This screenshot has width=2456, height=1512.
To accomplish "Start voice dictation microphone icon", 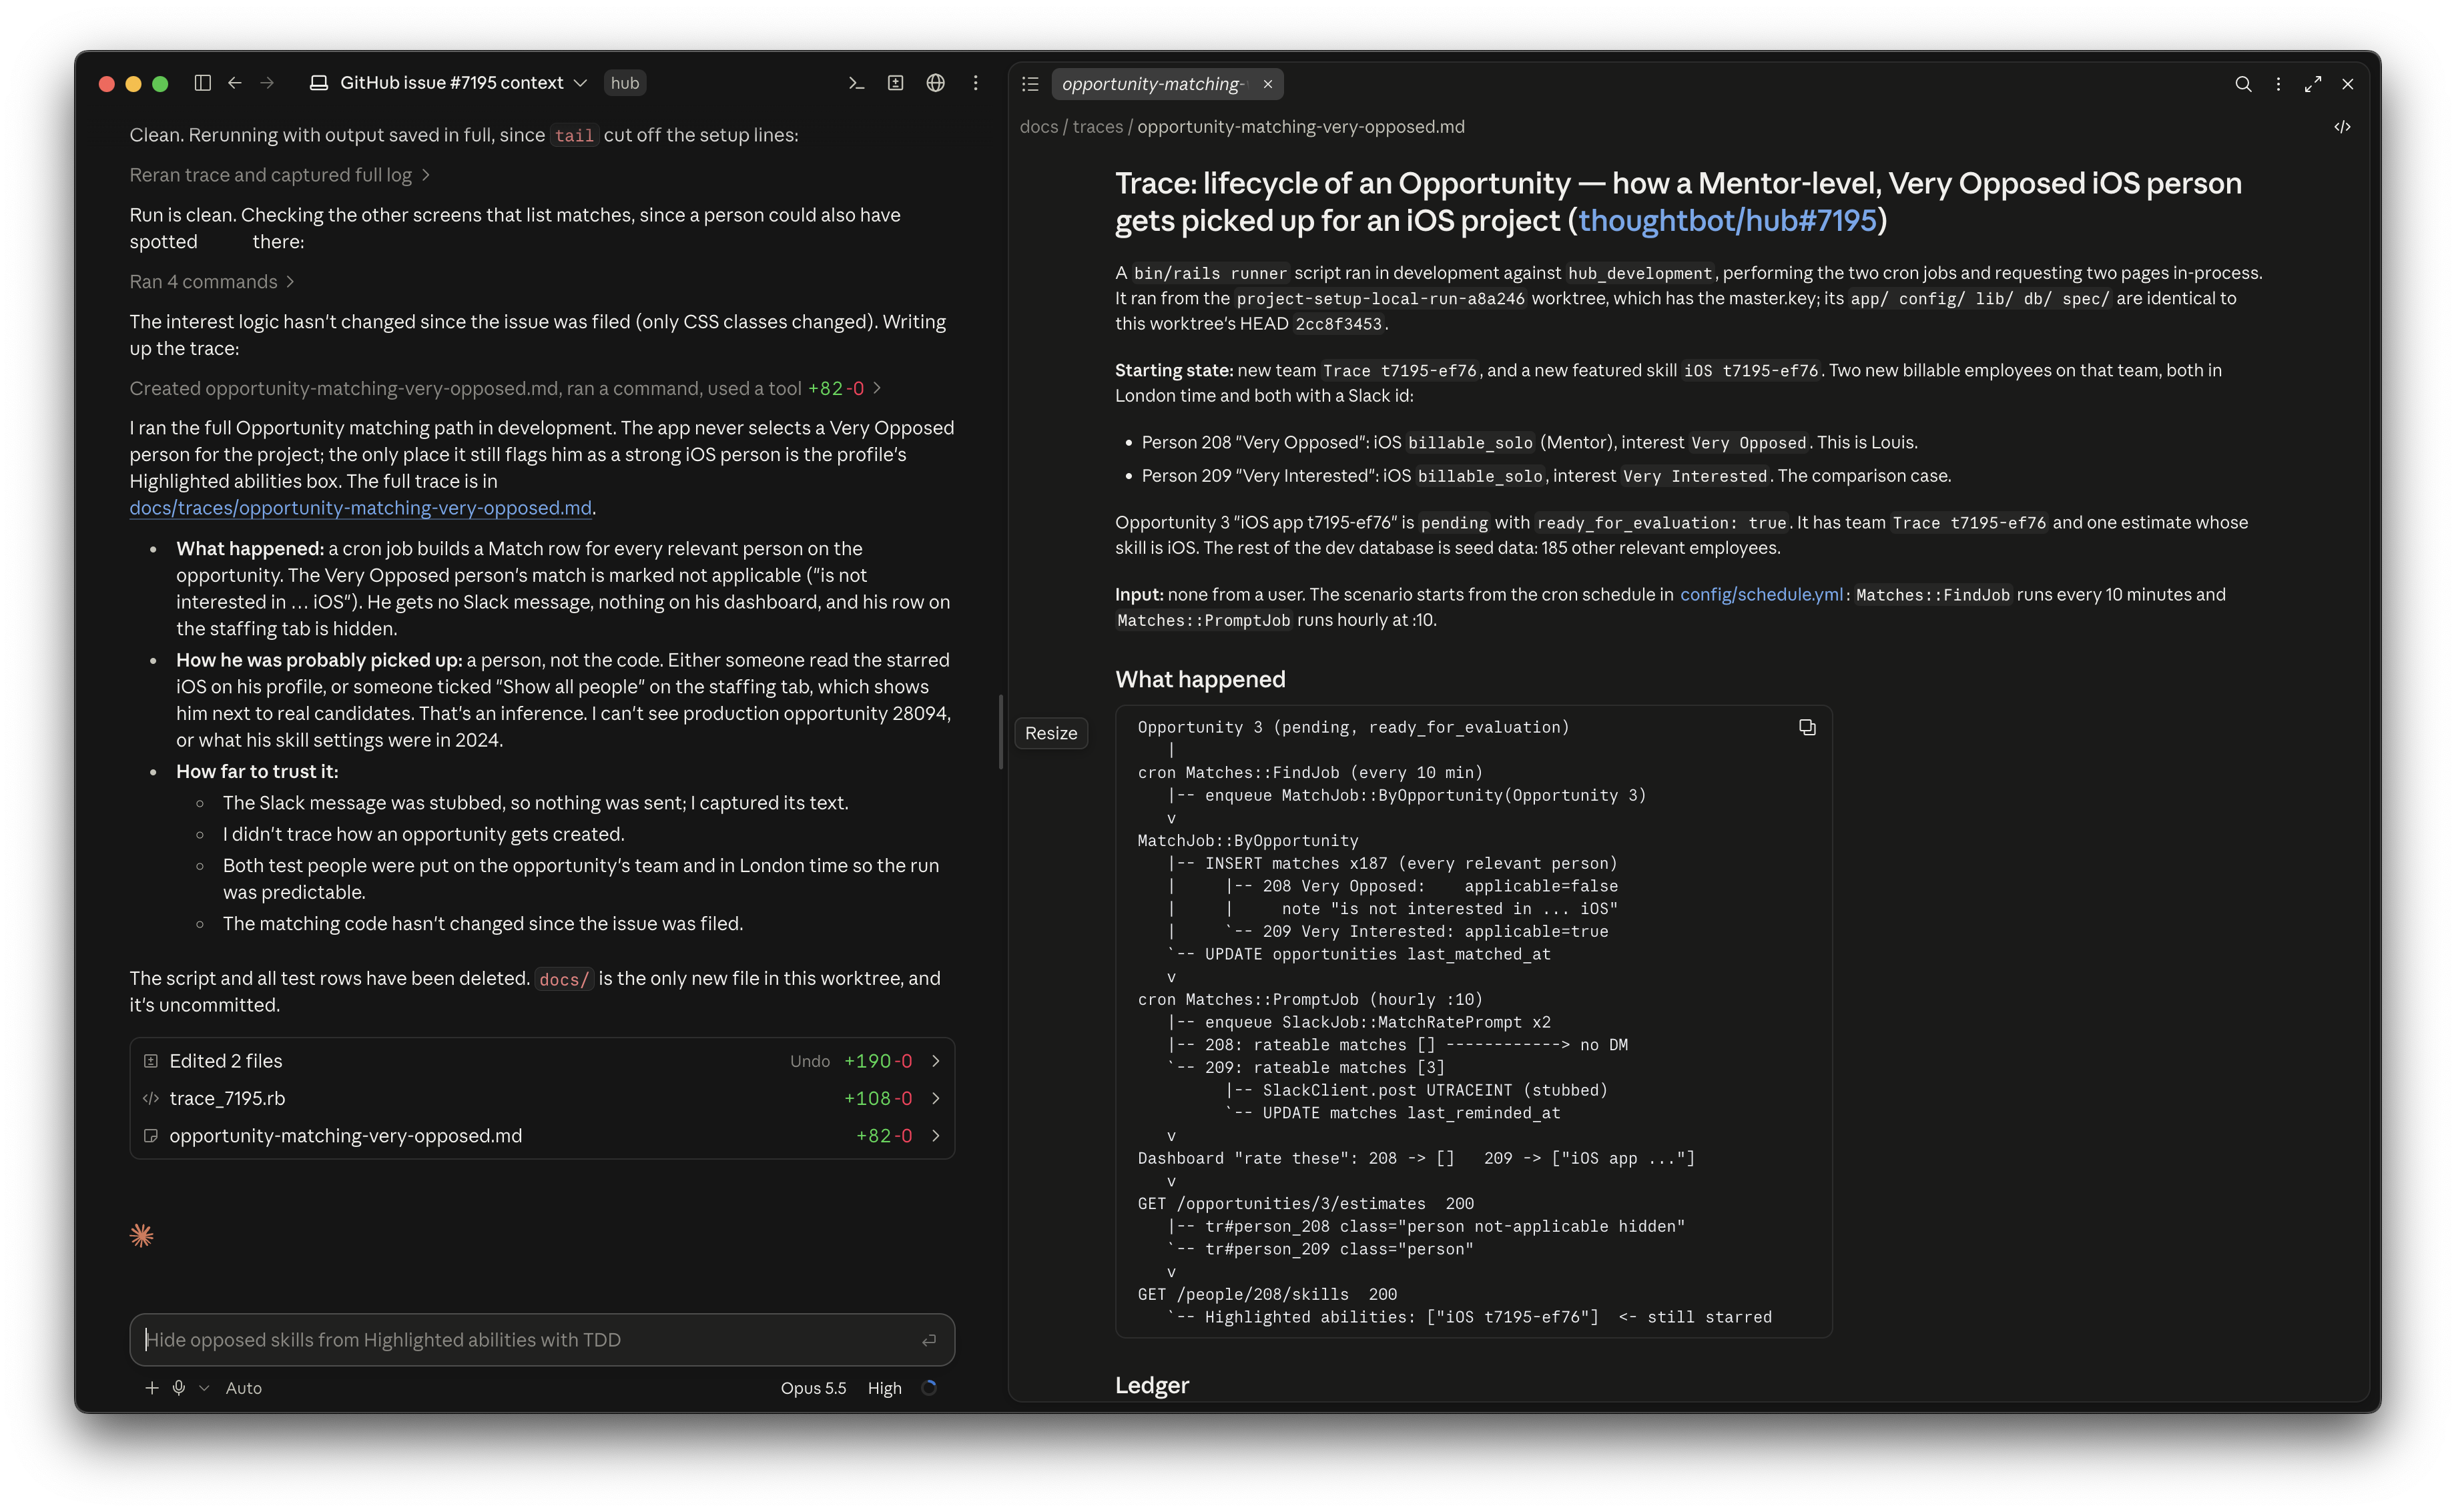I will click(179, 1388).
